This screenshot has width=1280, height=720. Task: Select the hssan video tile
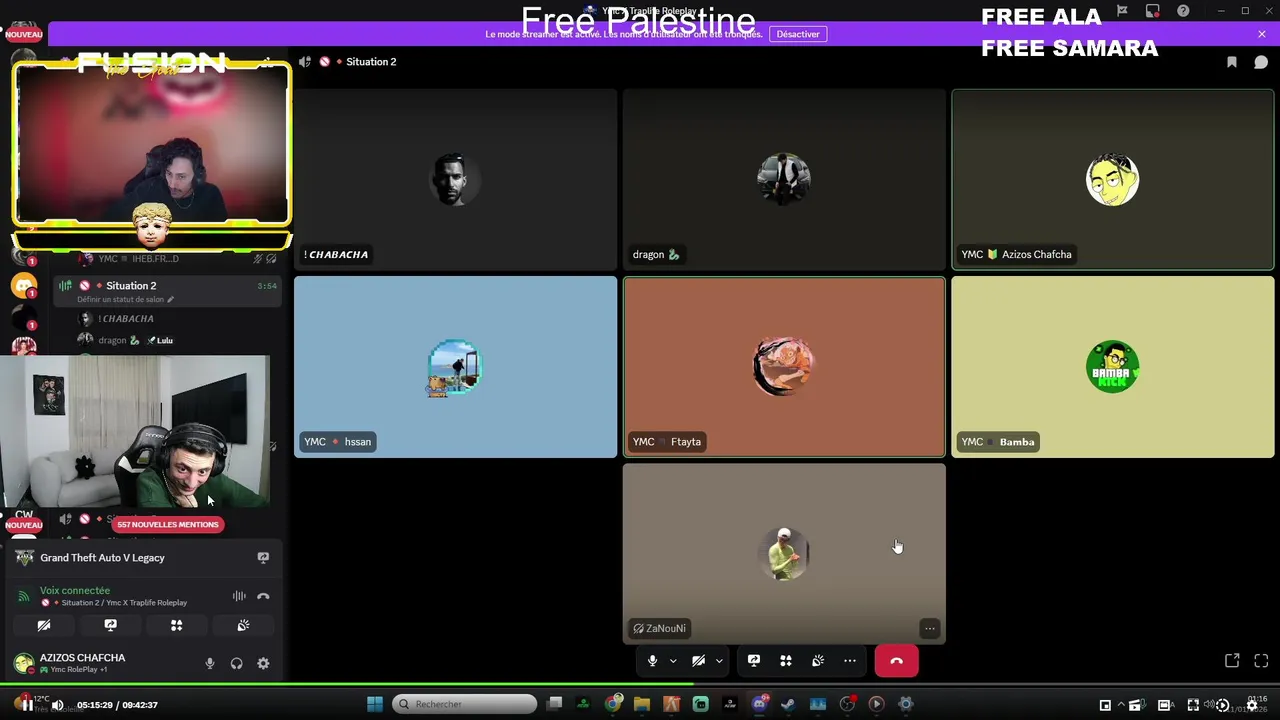coord(455,367)
